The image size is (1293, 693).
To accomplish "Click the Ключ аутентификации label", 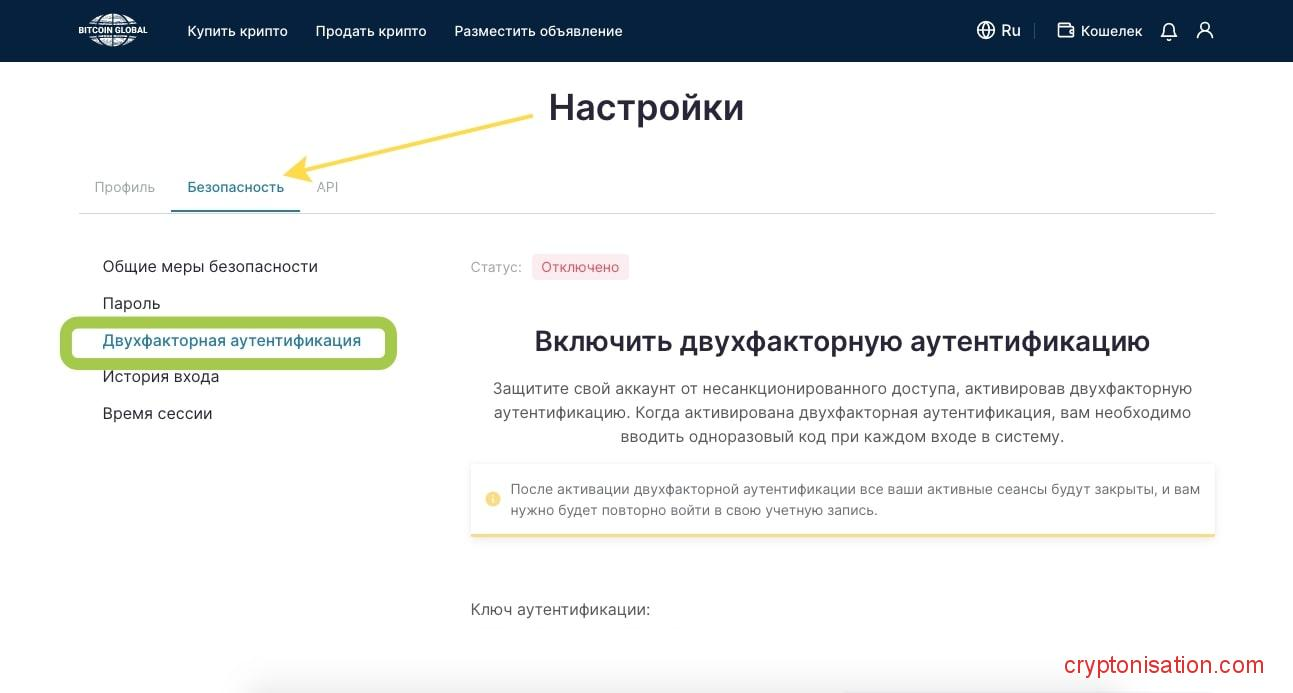I will 560,609.
